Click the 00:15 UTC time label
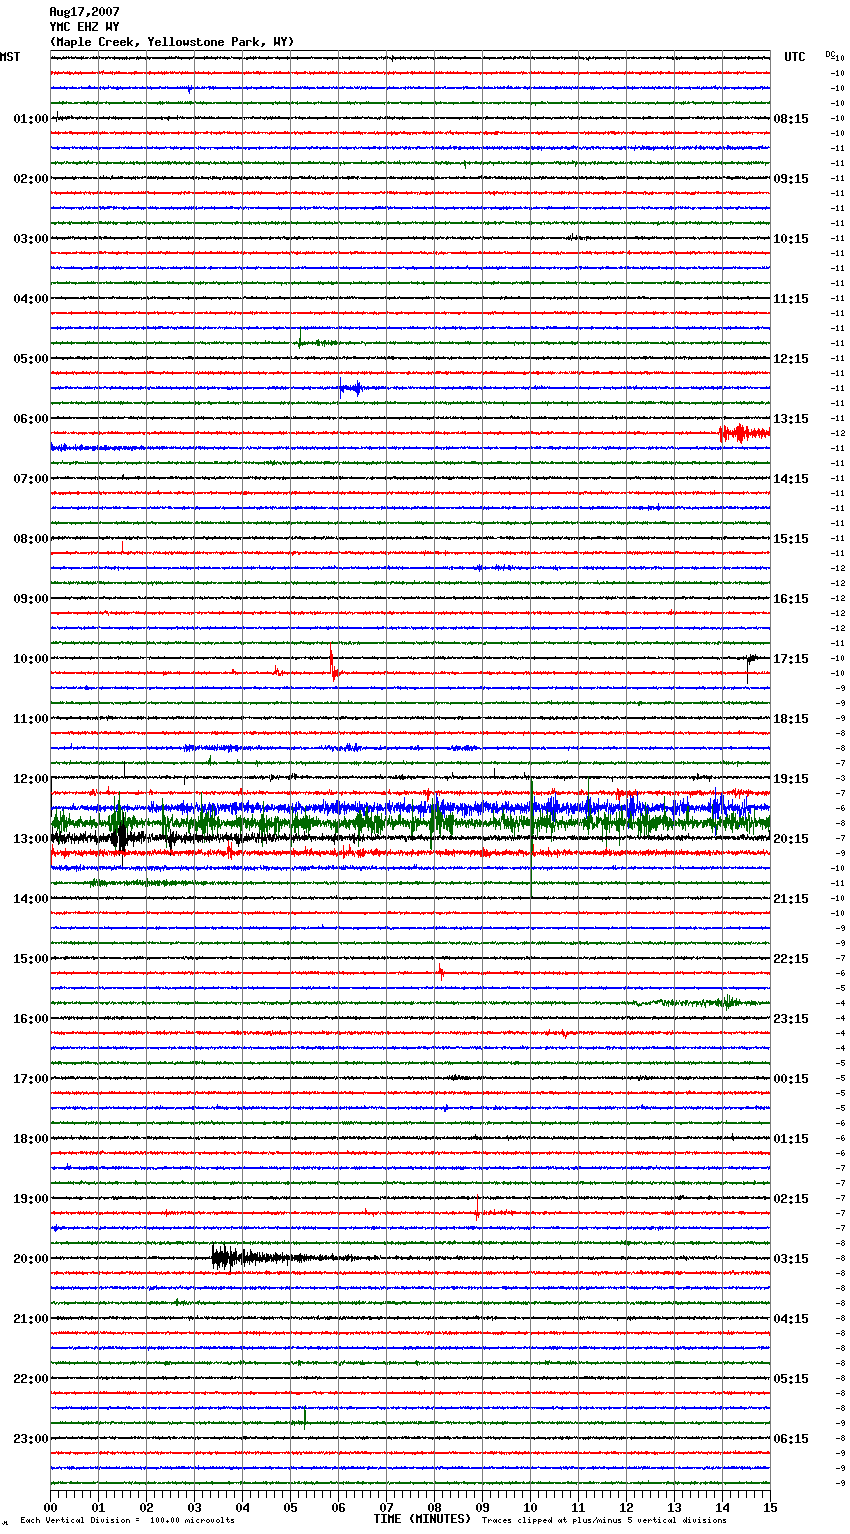 791,1079
